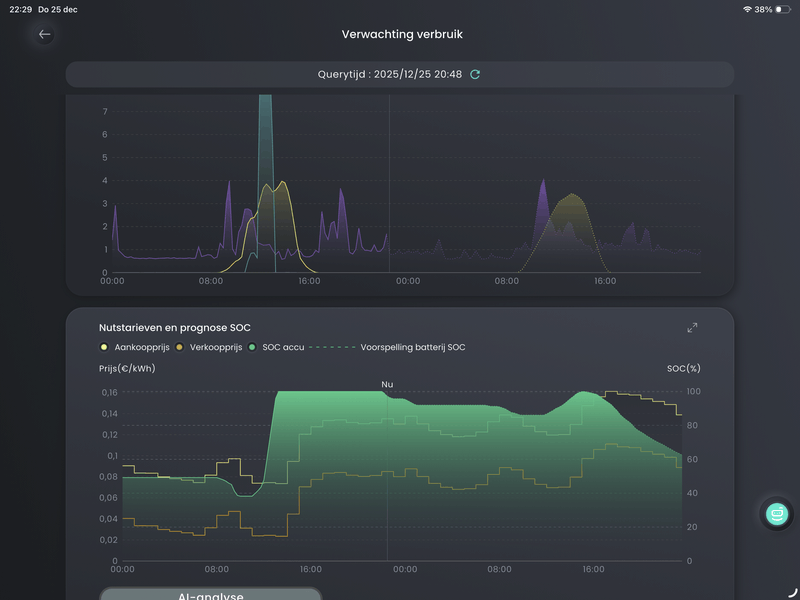Refresh the query time
The image size is (800, 600).
tap(475, 74)
